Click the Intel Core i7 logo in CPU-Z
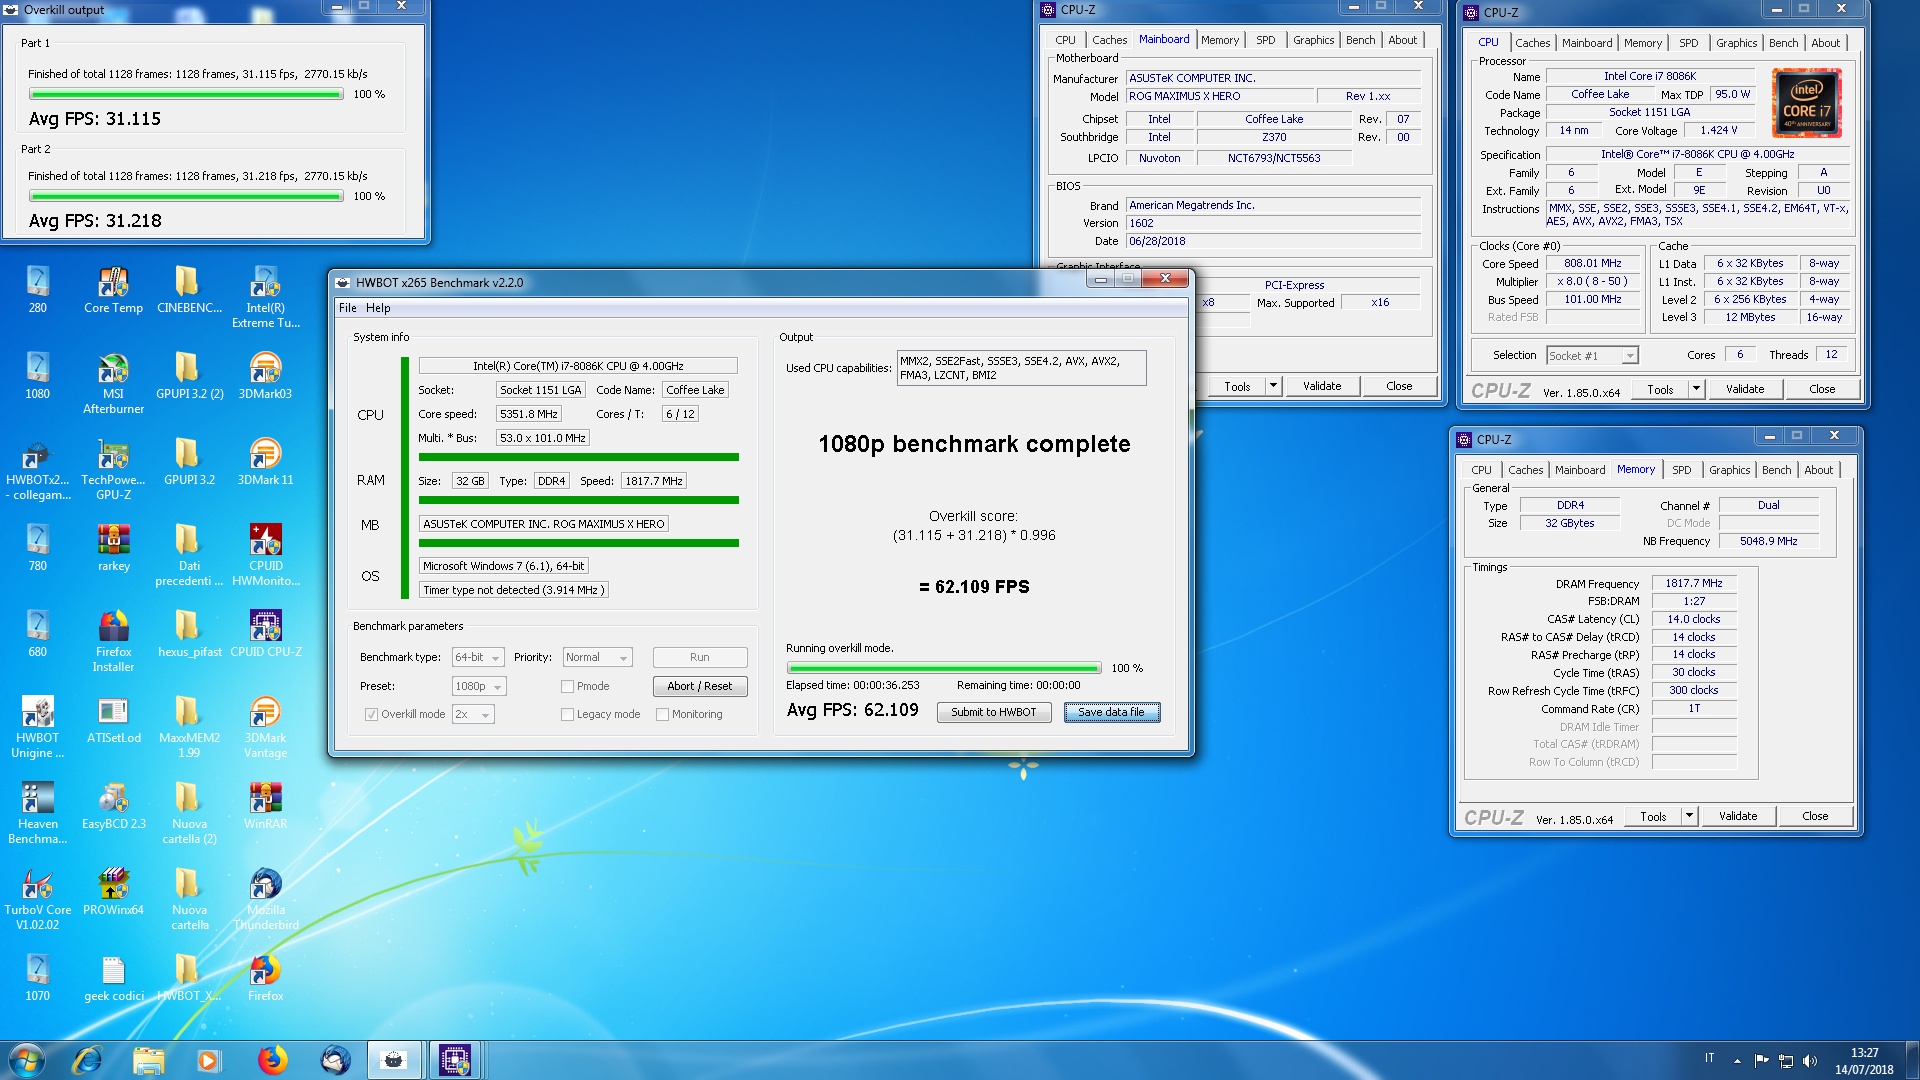Viewport: 1920px width, 1080px height. point(1806,103)
